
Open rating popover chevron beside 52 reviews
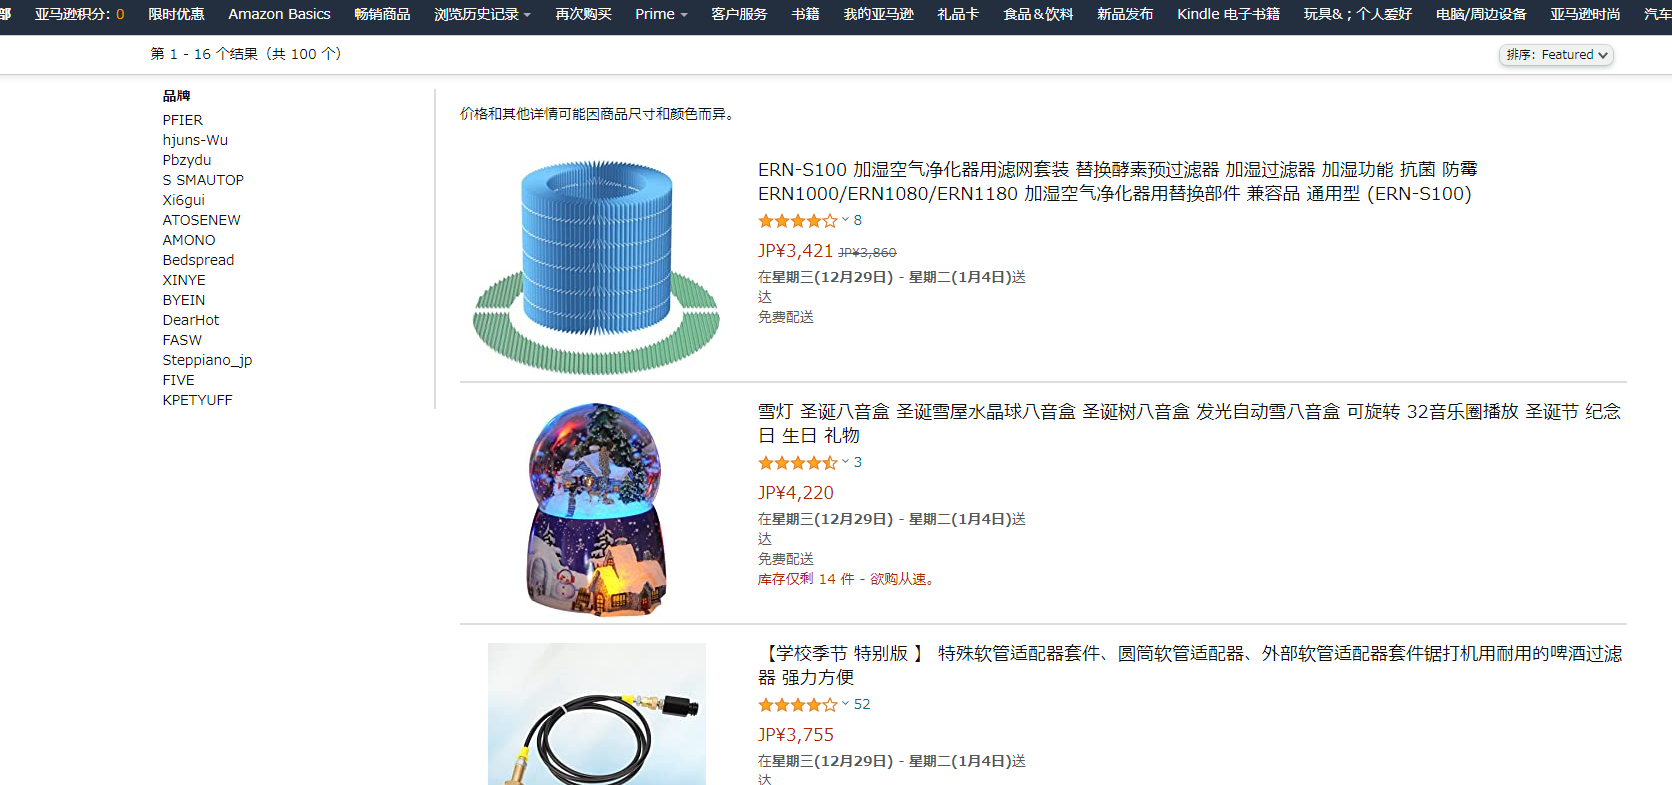click(845, 704)
